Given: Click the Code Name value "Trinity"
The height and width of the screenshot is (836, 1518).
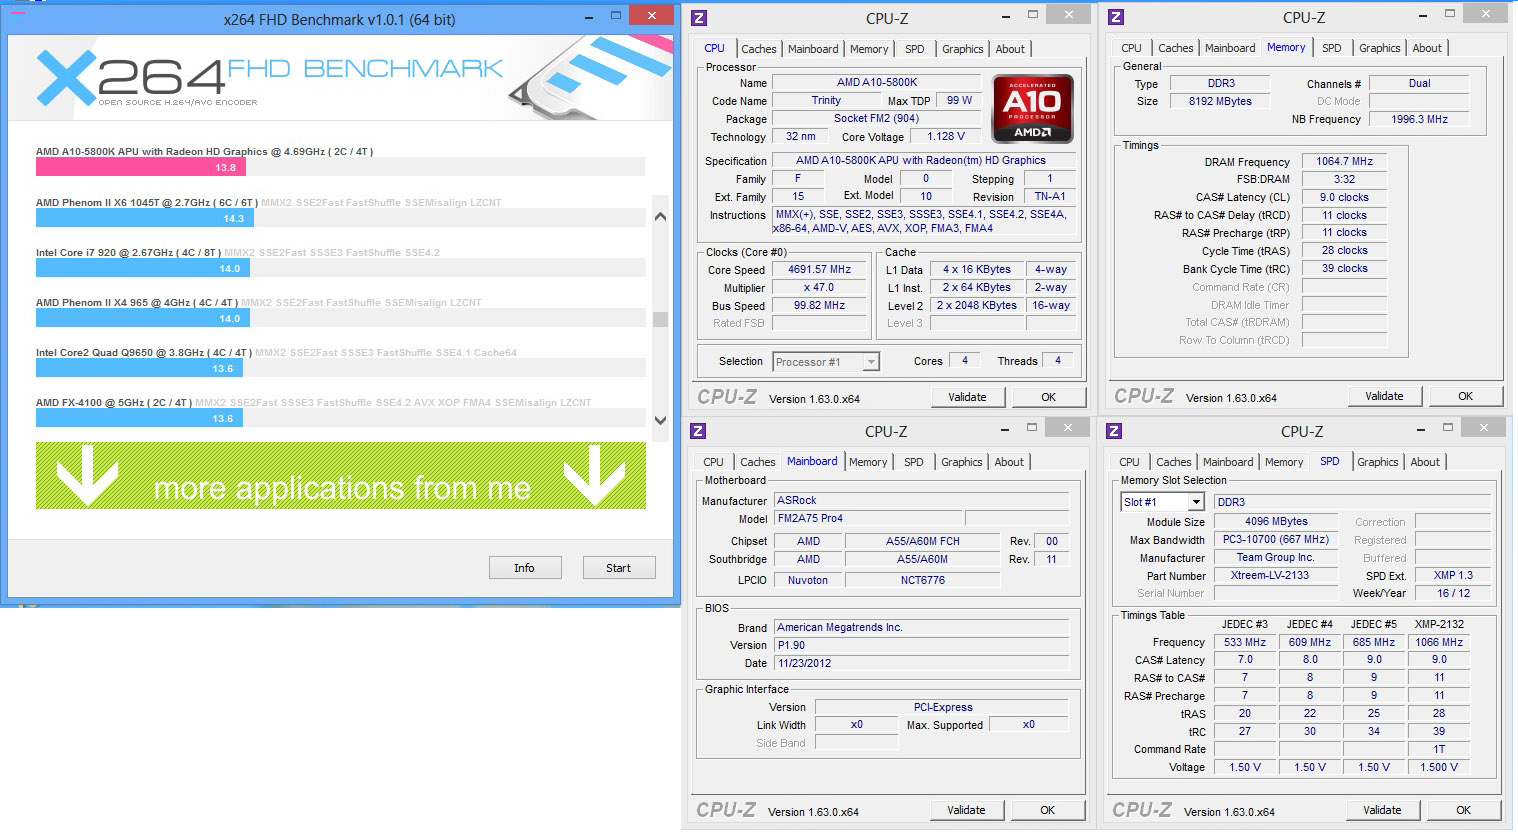Looking at the screenshot, I should point(826,100).
